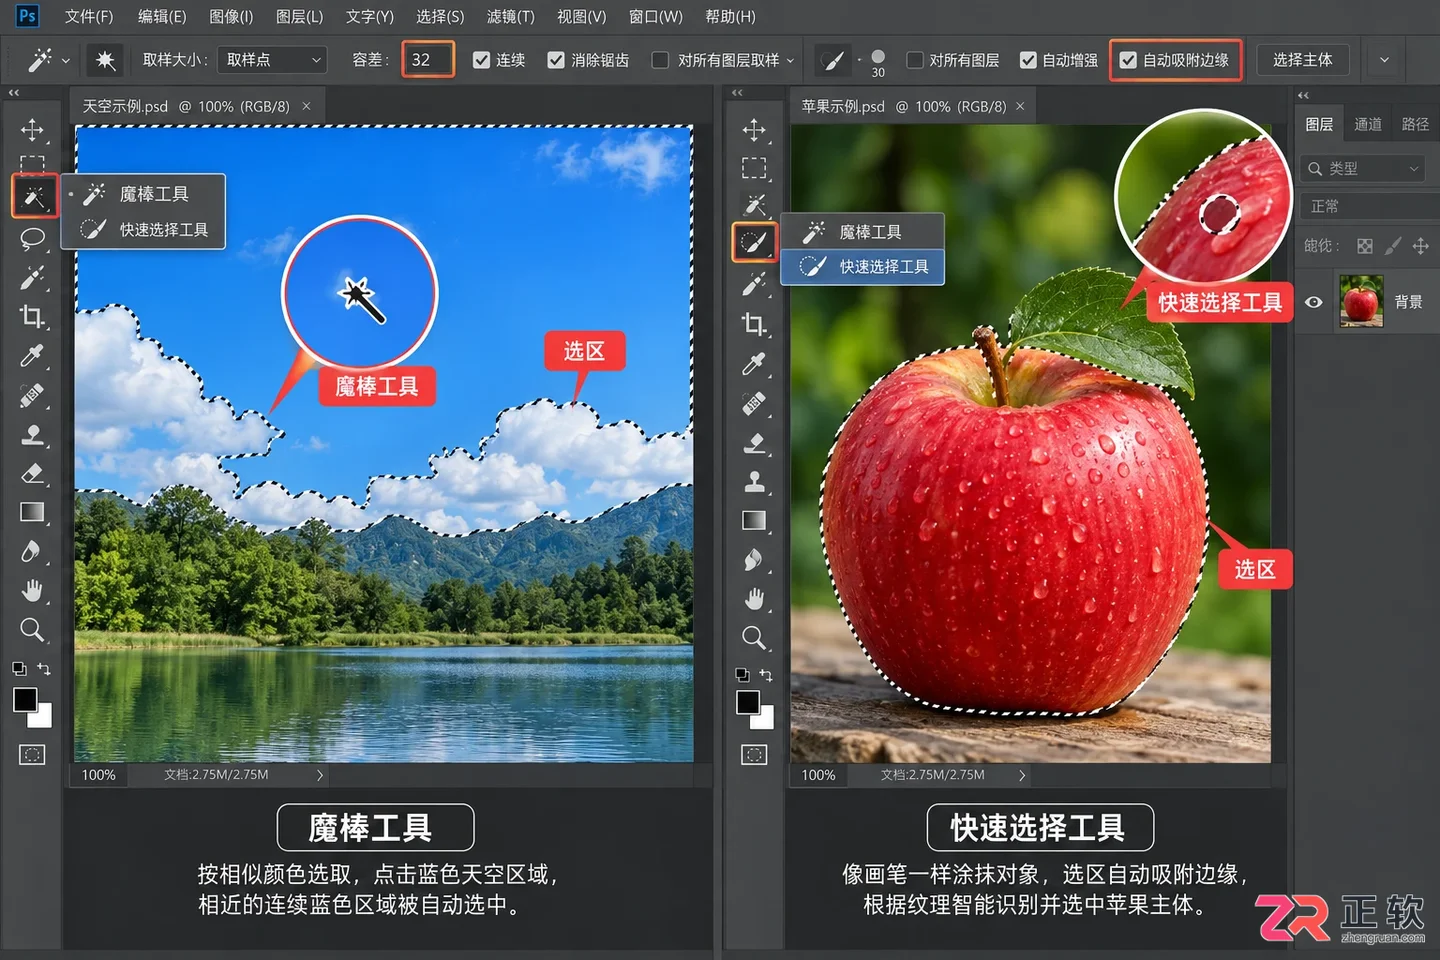Select the Gradient tool in the apple document's toolbar

click(x=754, y=520)
